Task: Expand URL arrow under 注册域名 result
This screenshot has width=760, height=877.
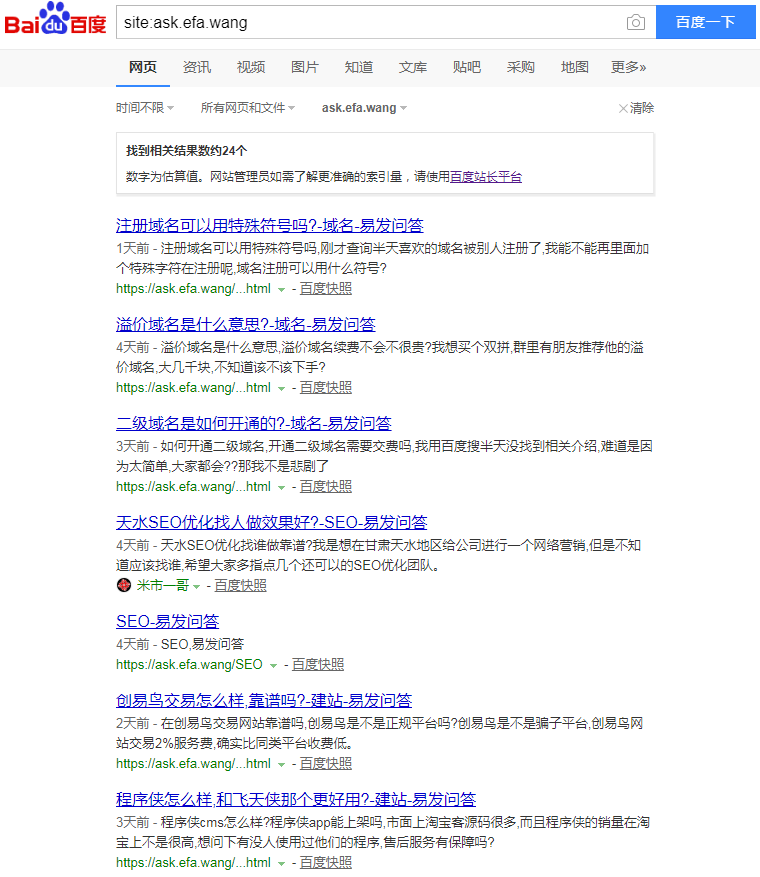Action: 281,290
